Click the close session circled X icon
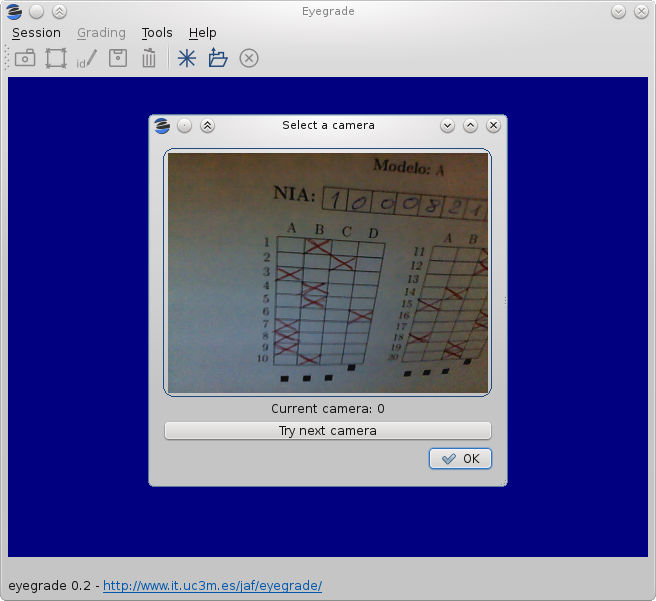This screenshot has width=656, height=601. [249, 58]
